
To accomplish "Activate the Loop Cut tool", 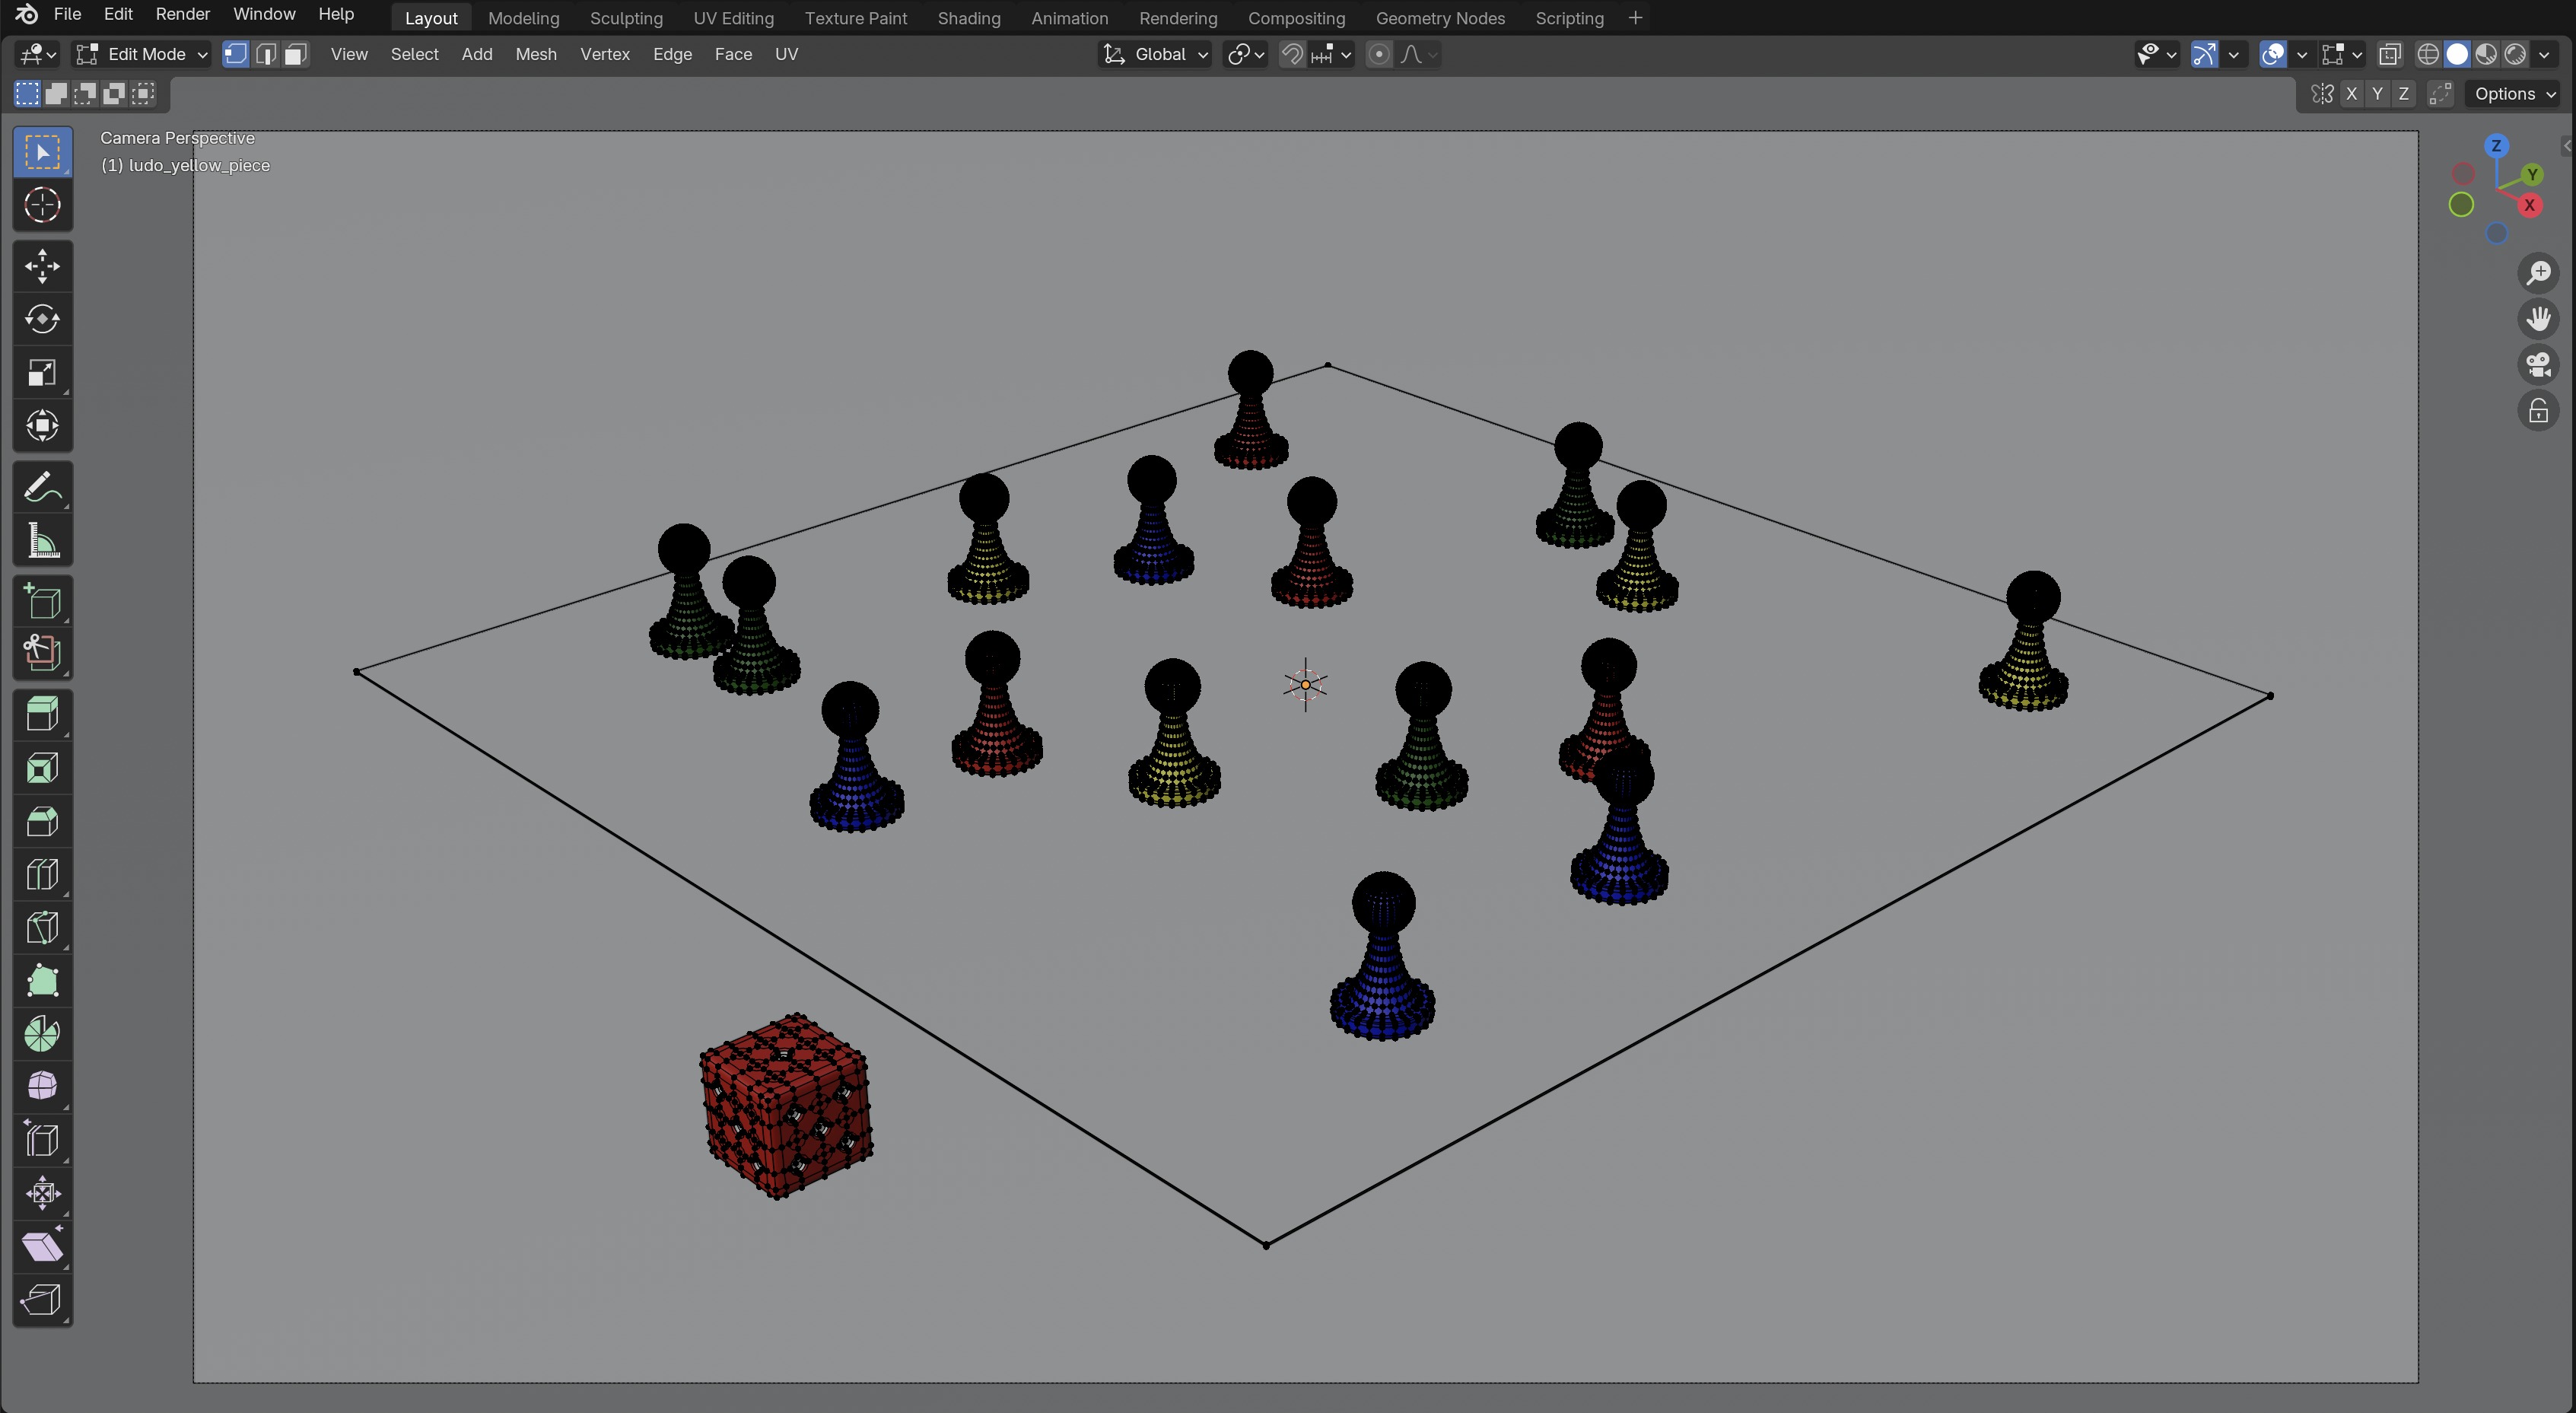I will (x=42, y=875).
